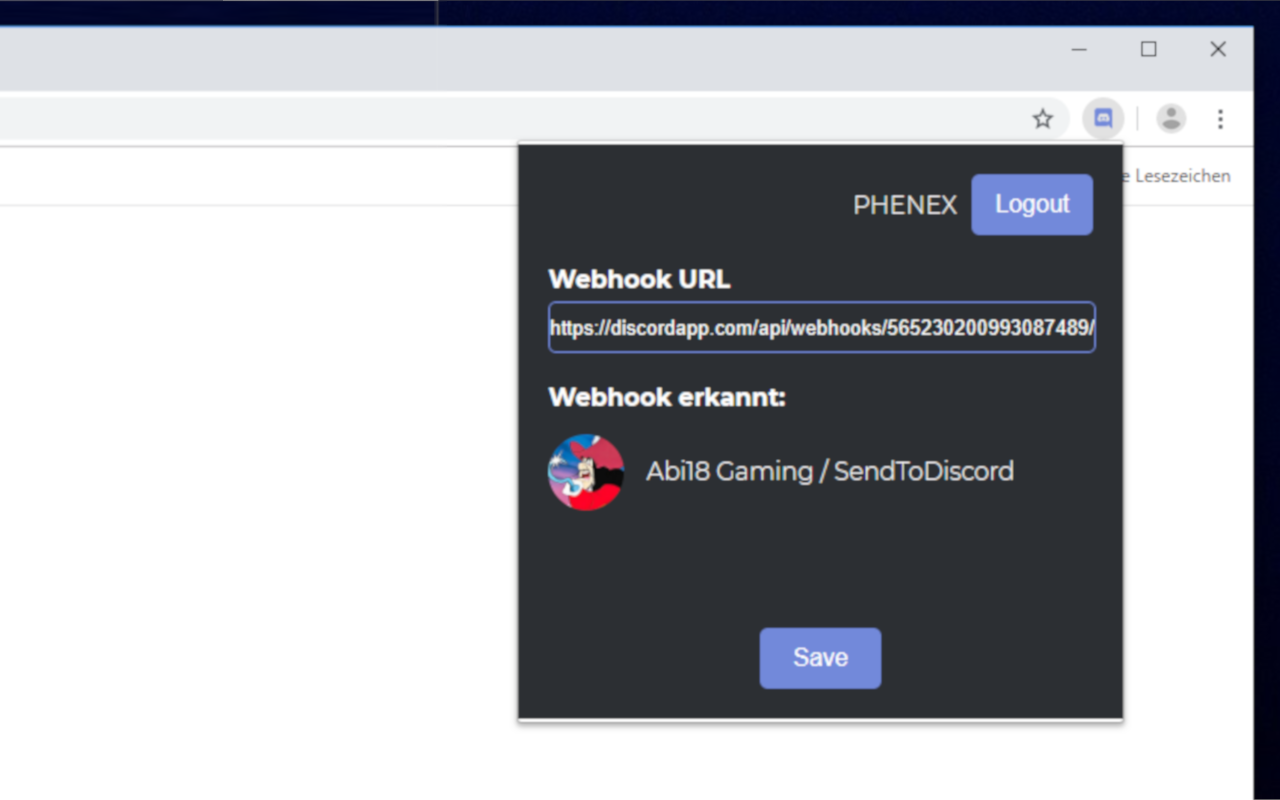Minimize the Chrome window

point(1079,49)
